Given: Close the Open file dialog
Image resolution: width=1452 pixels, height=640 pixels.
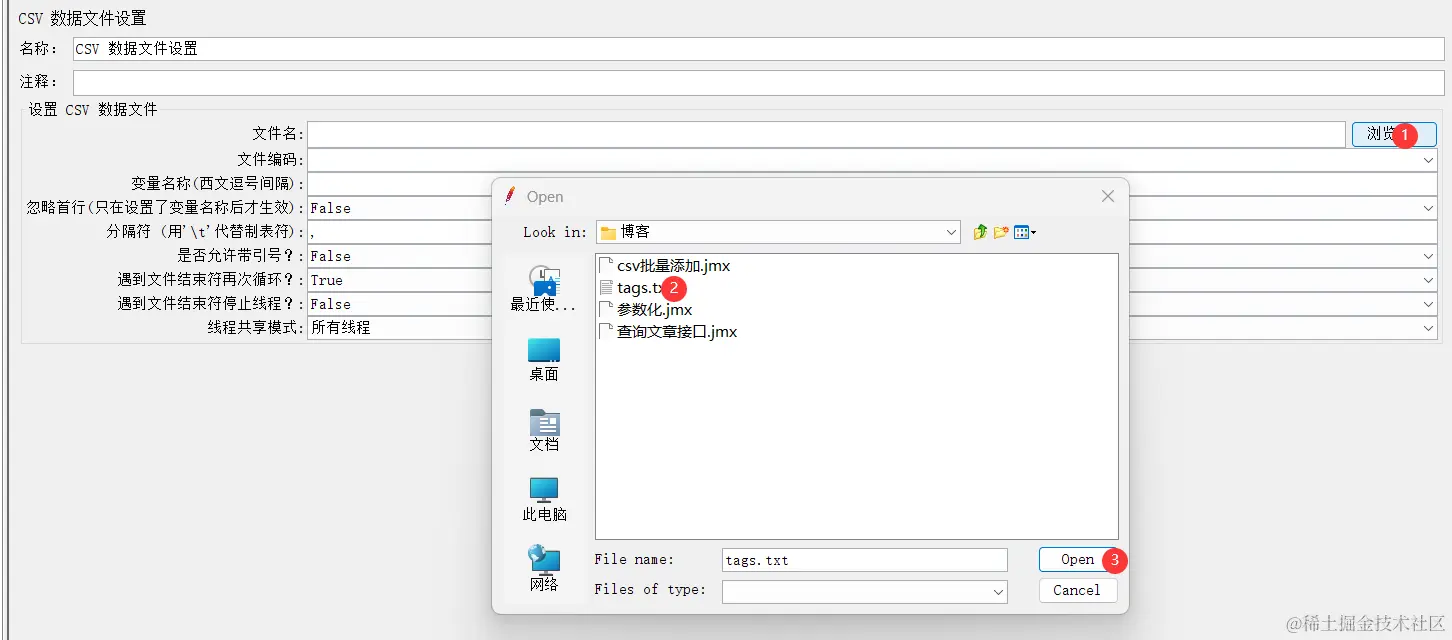Looking at the screenshot, I should click(x=1108, y=197).
